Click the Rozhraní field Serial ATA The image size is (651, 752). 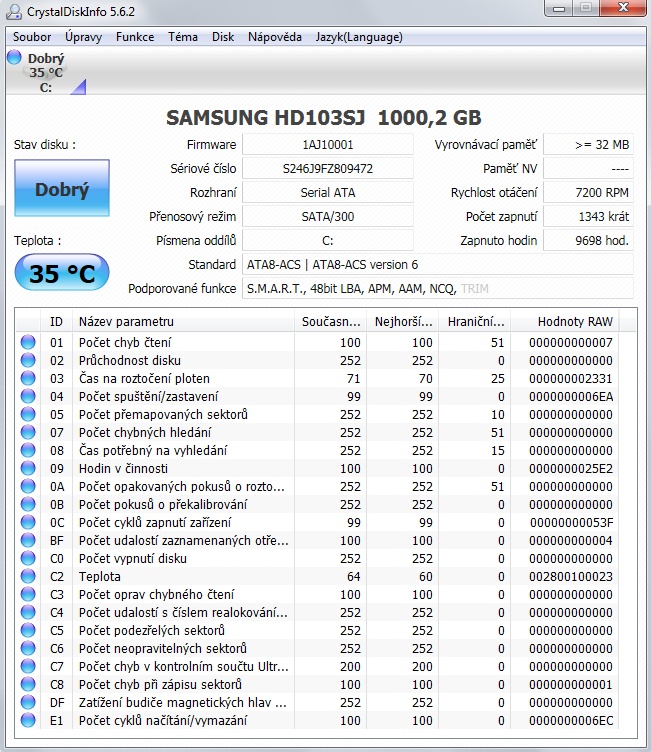(328, 192)
